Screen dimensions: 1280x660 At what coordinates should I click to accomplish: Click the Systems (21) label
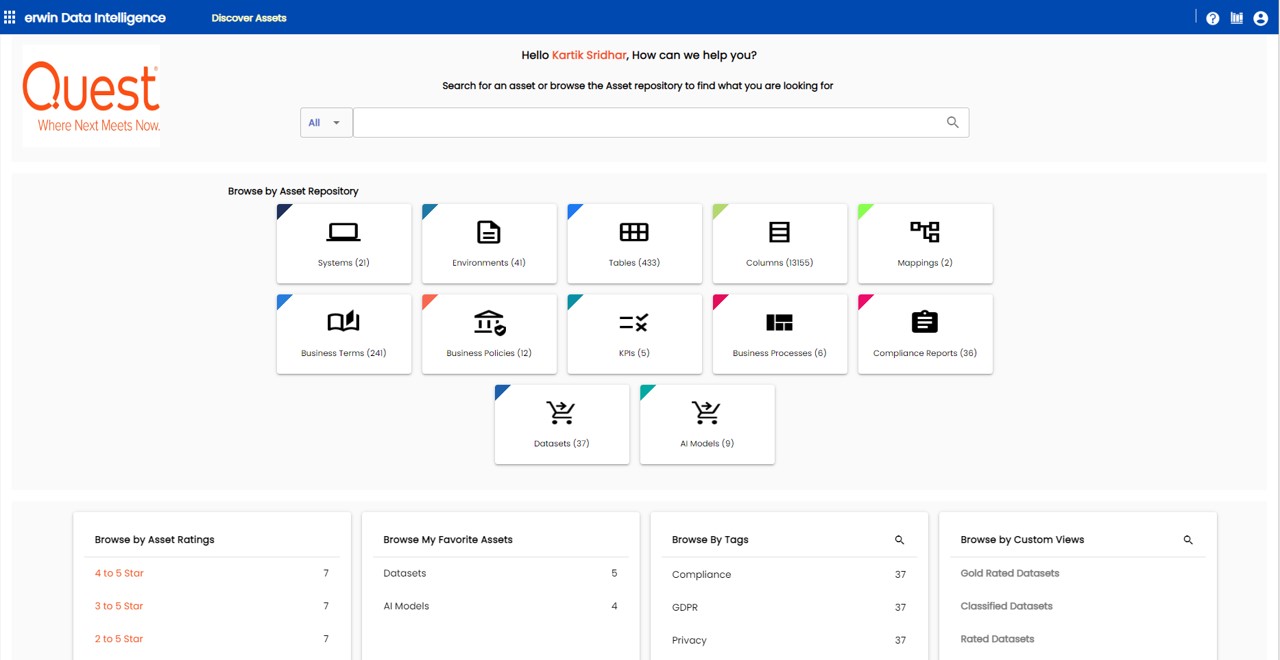coord(343,263)
